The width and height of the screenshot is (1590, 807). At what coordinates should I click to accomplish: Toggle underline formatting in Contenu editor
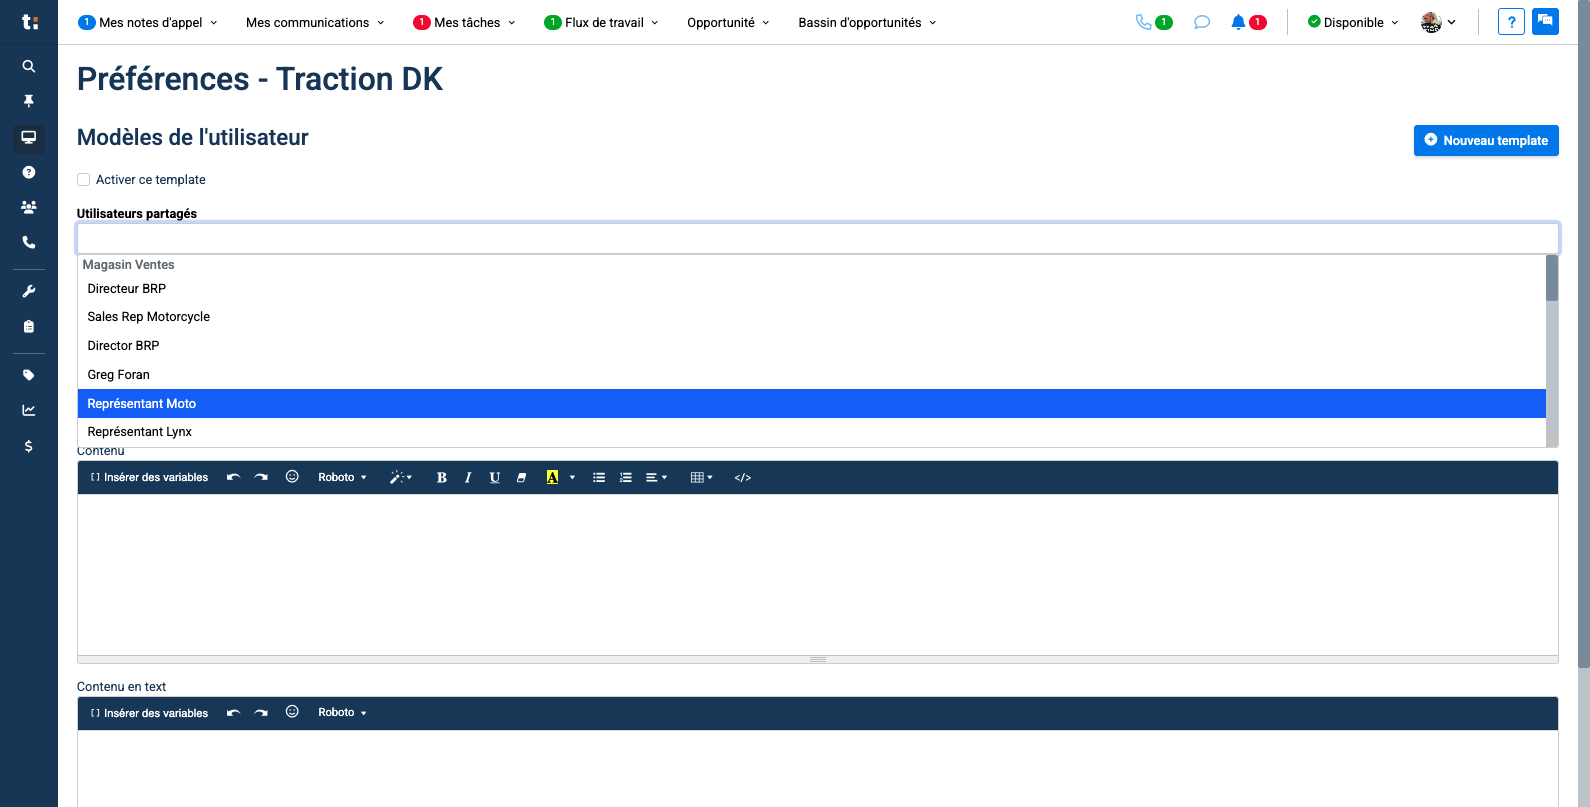point(494,478)
